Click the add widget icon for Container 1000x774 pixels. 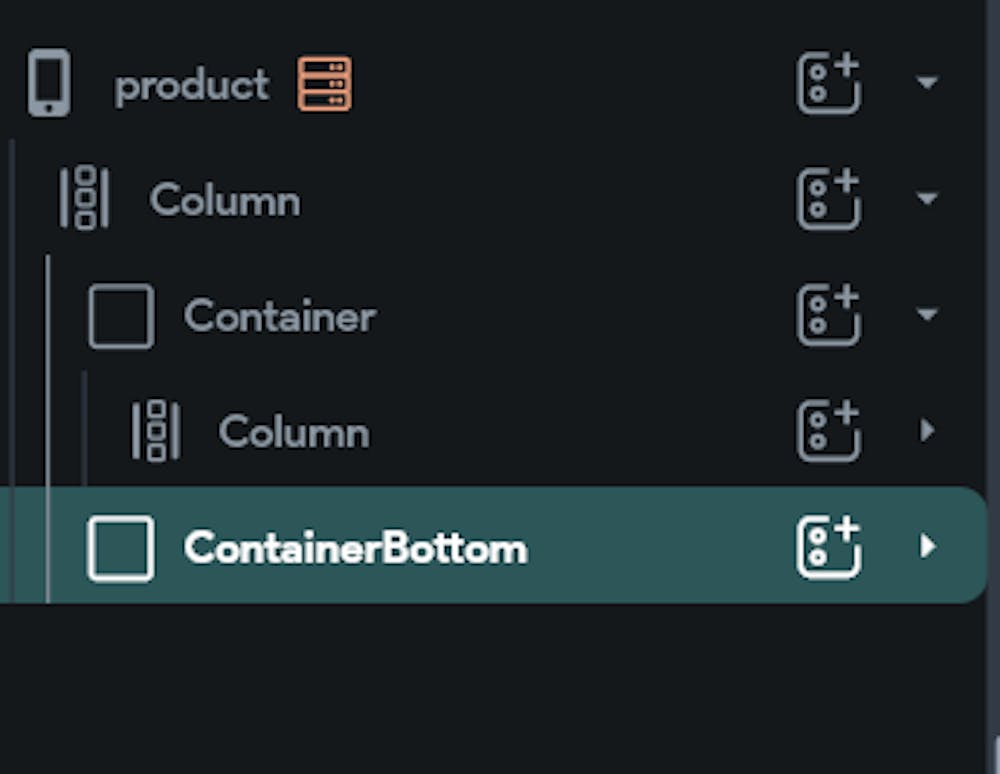(828, 315)
